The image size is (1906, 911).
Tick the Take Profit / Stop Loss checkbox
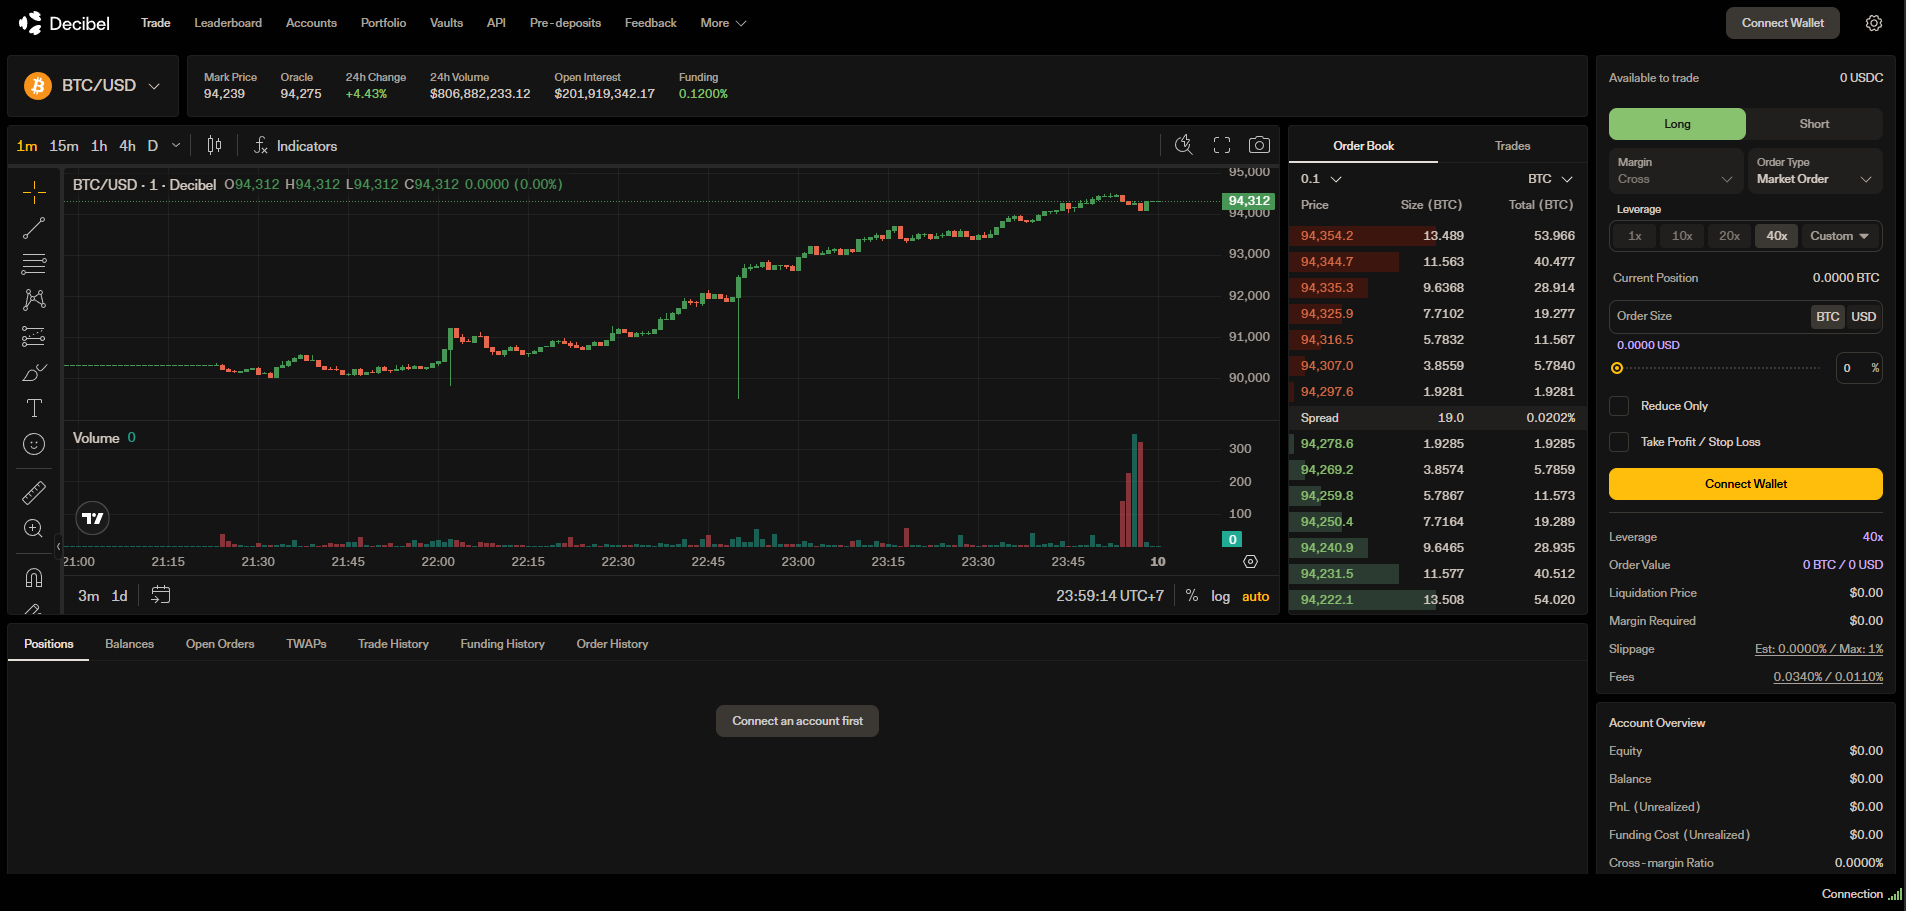point(1618,442)
